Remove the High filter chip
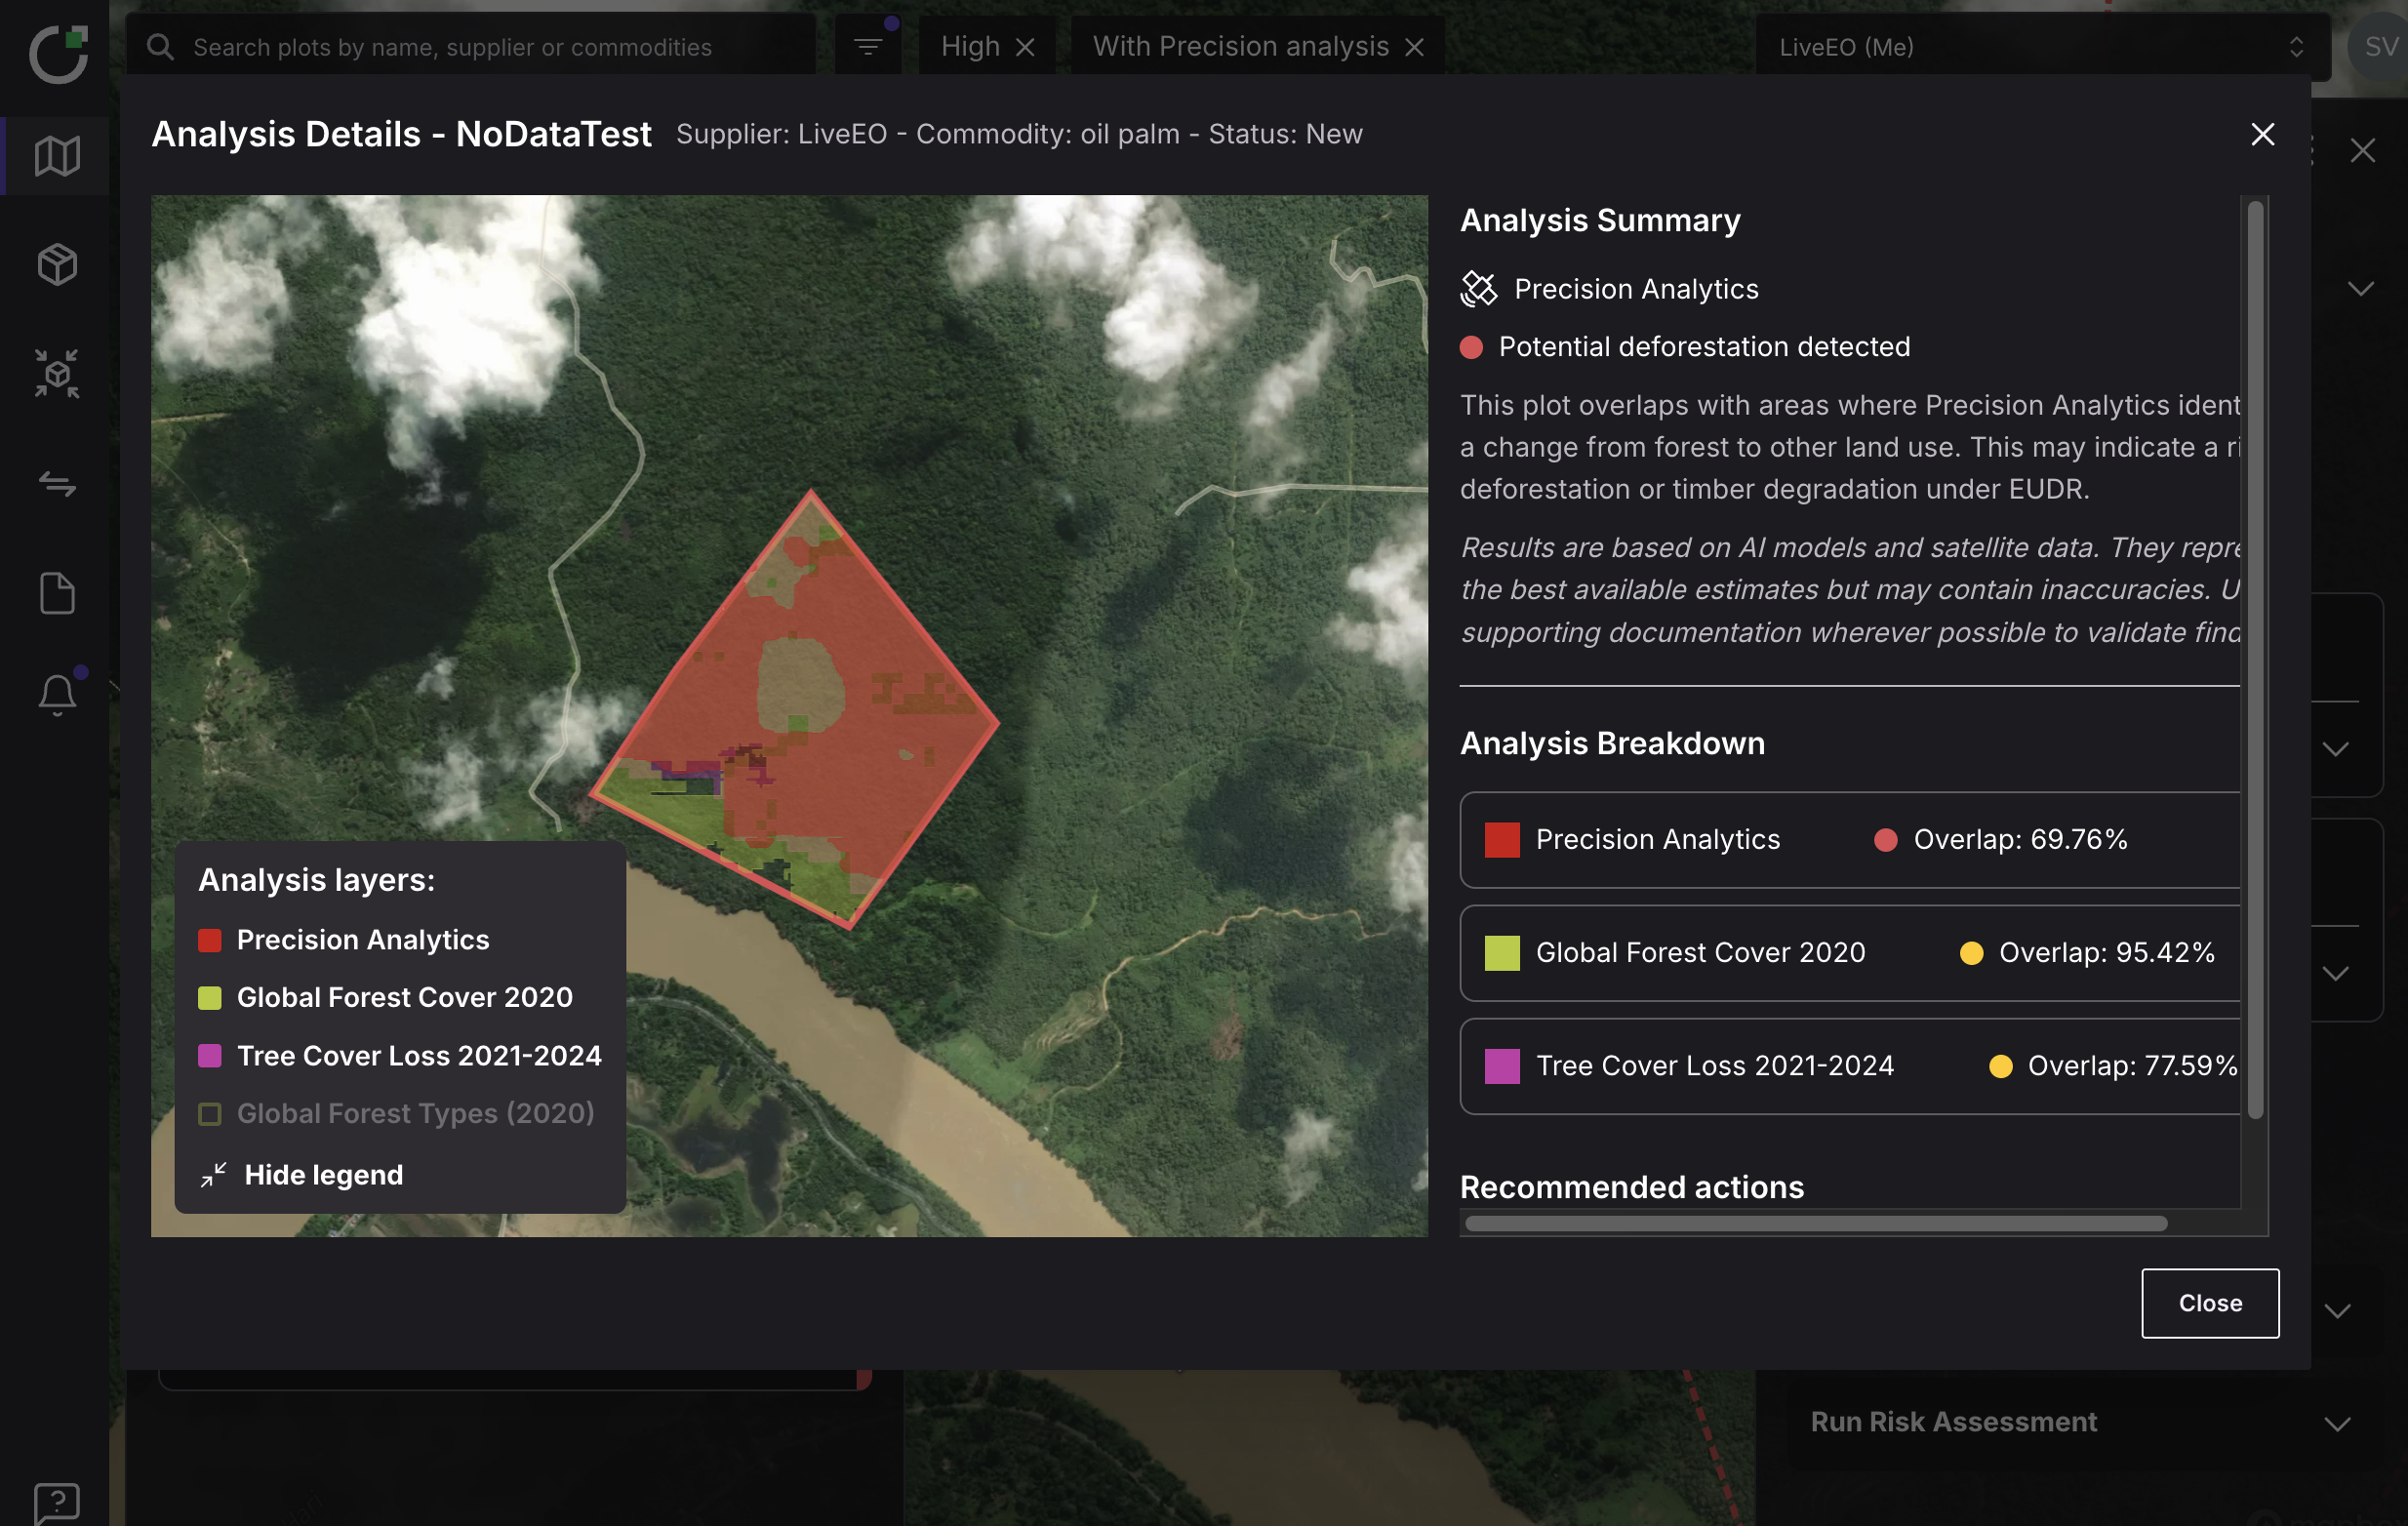This screenshot has height=1526, width=2408. click(x=1025, y=47)
